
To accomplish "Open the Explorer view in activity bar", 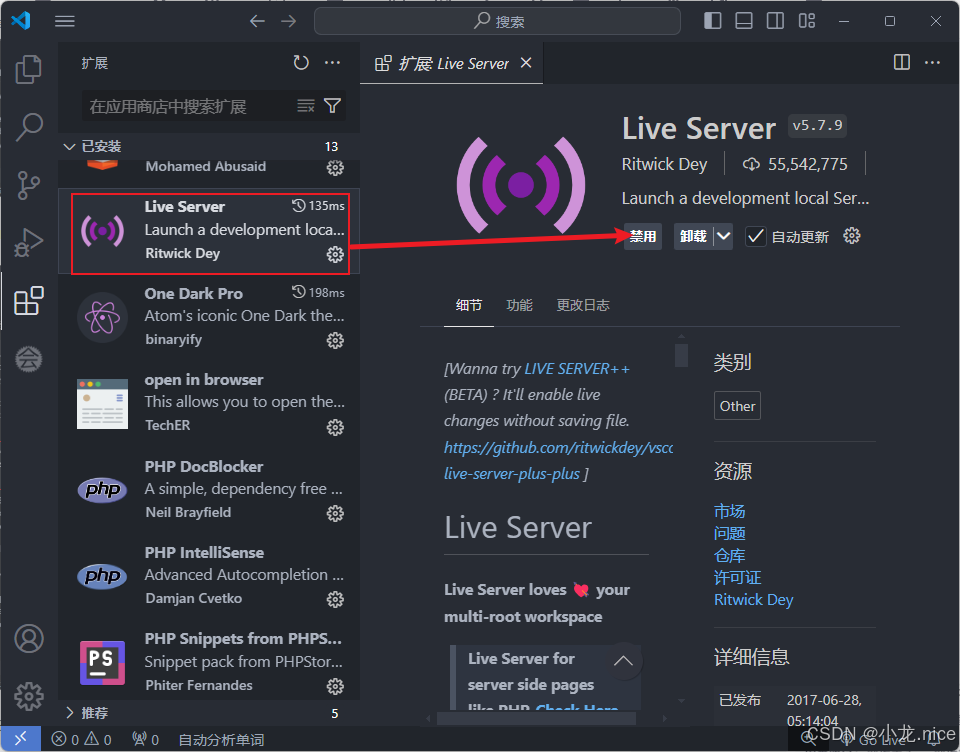I will click(28, 69).
